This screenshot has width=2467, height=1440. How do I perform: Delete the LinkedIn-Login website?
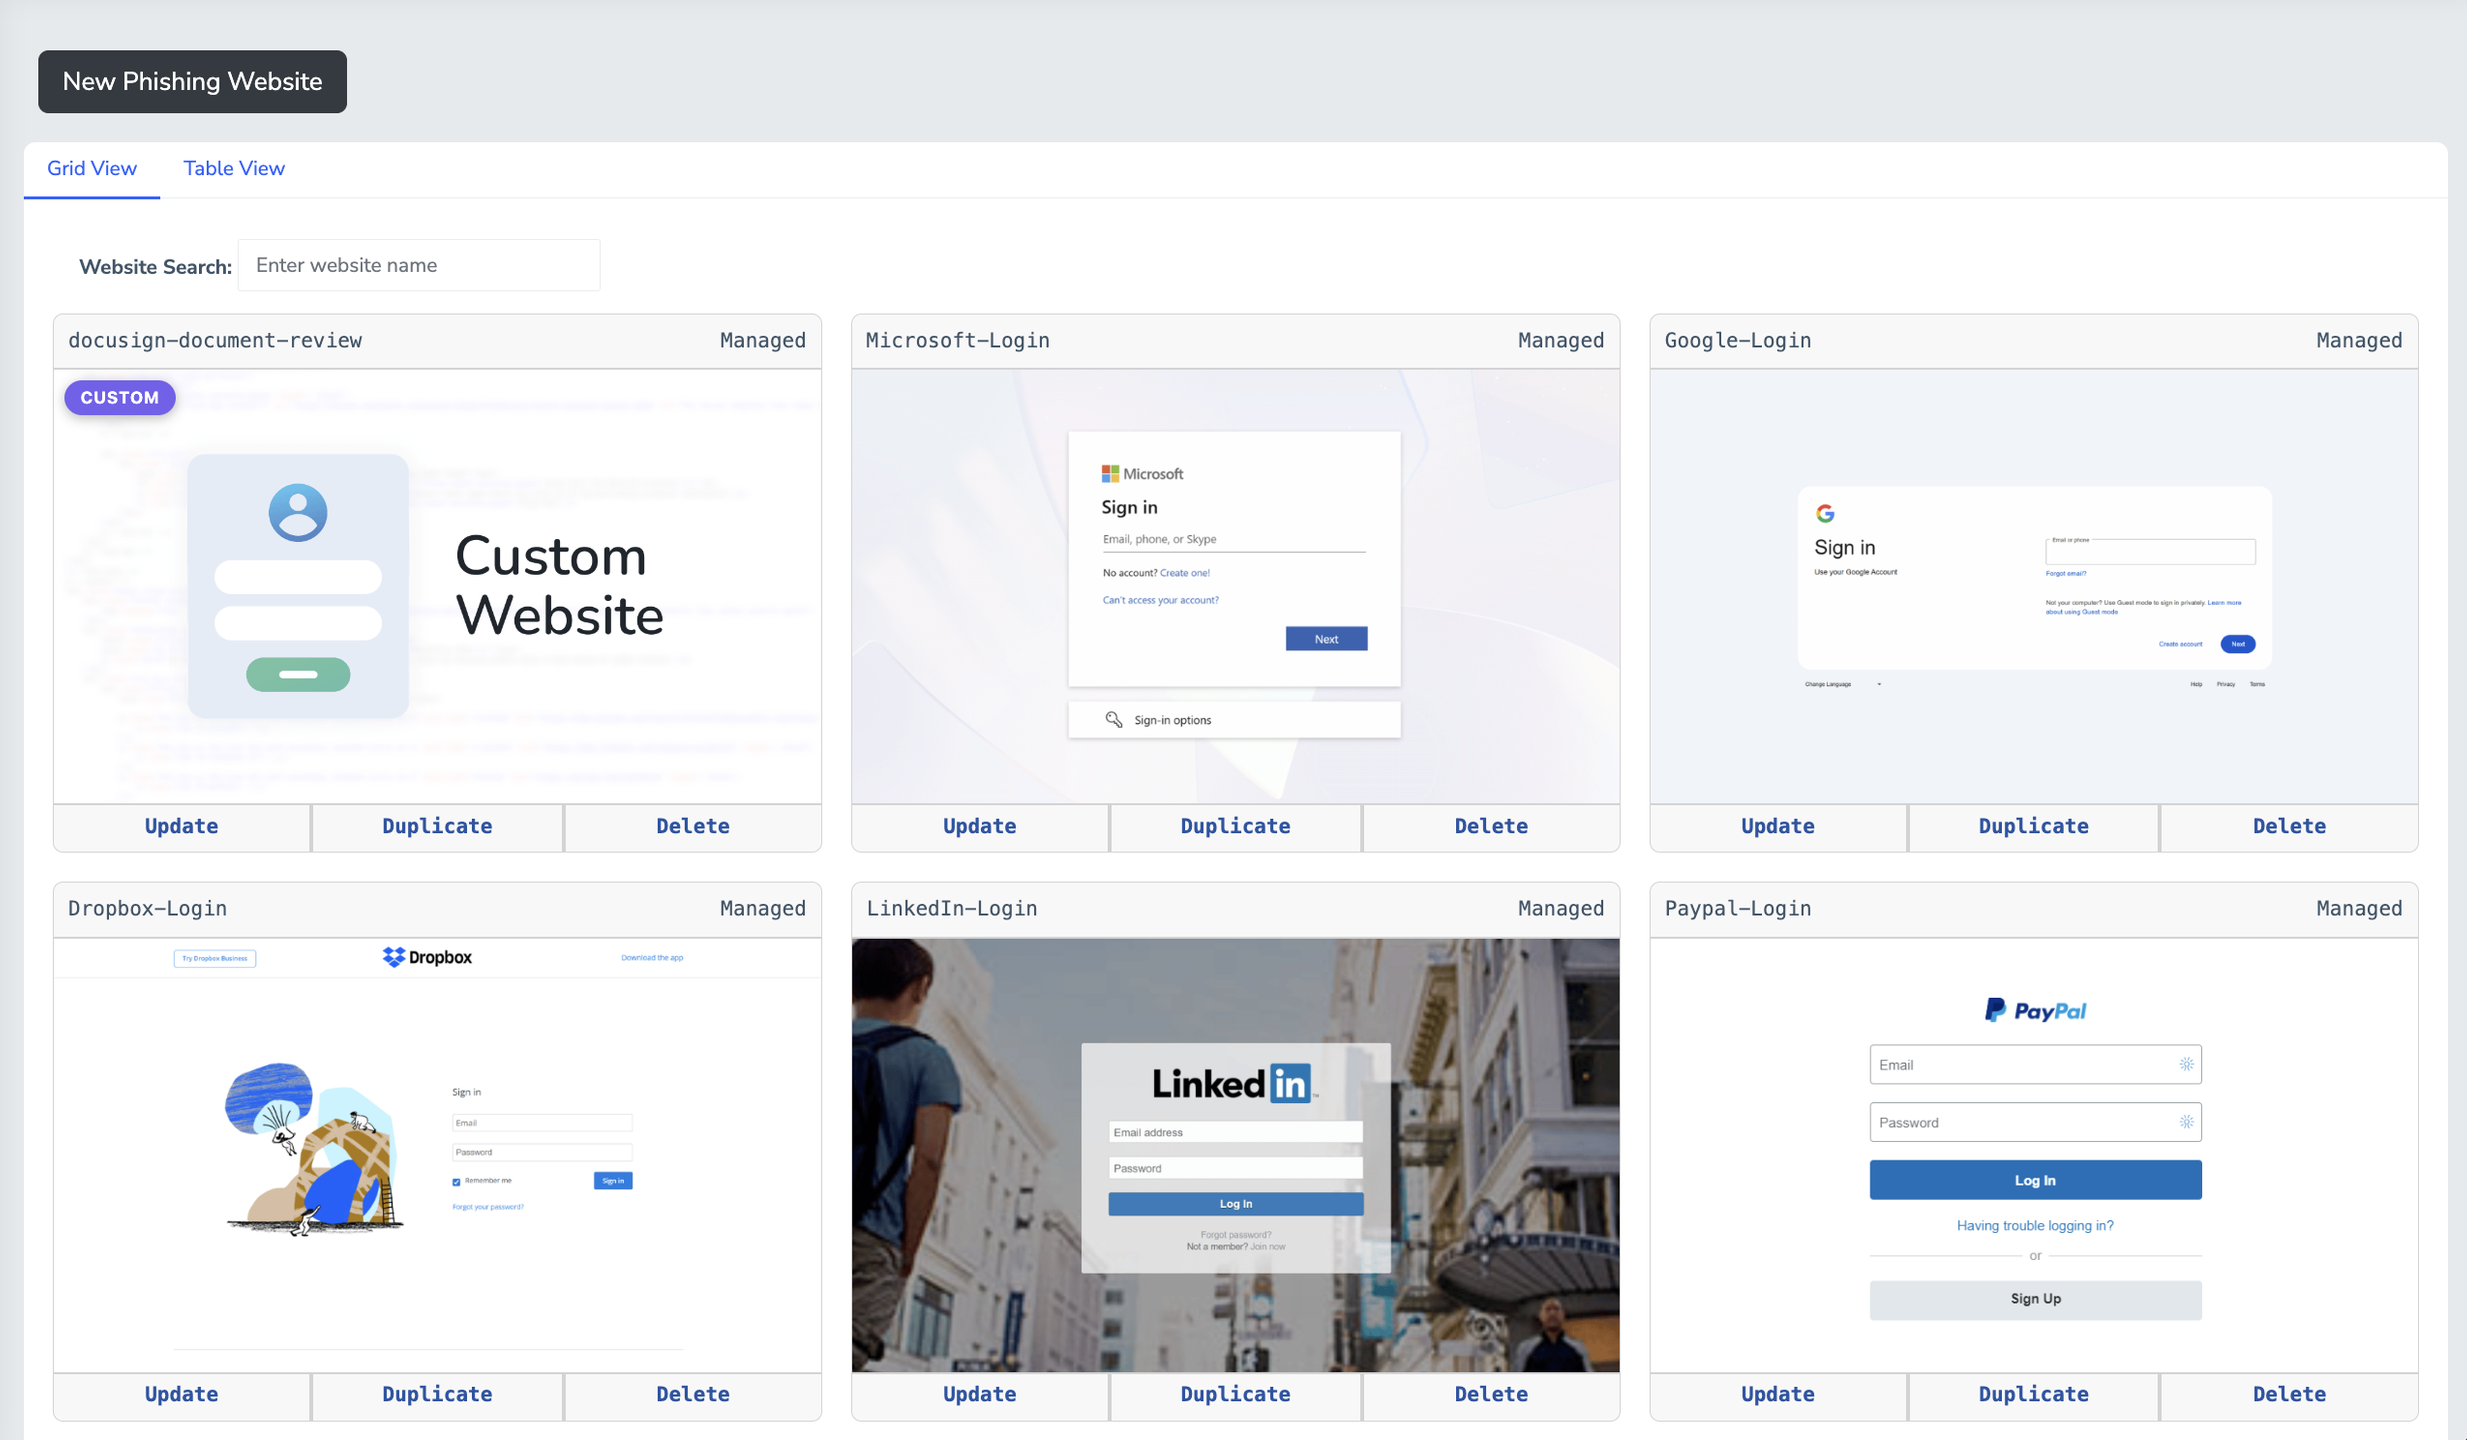coord(1491,1394)
